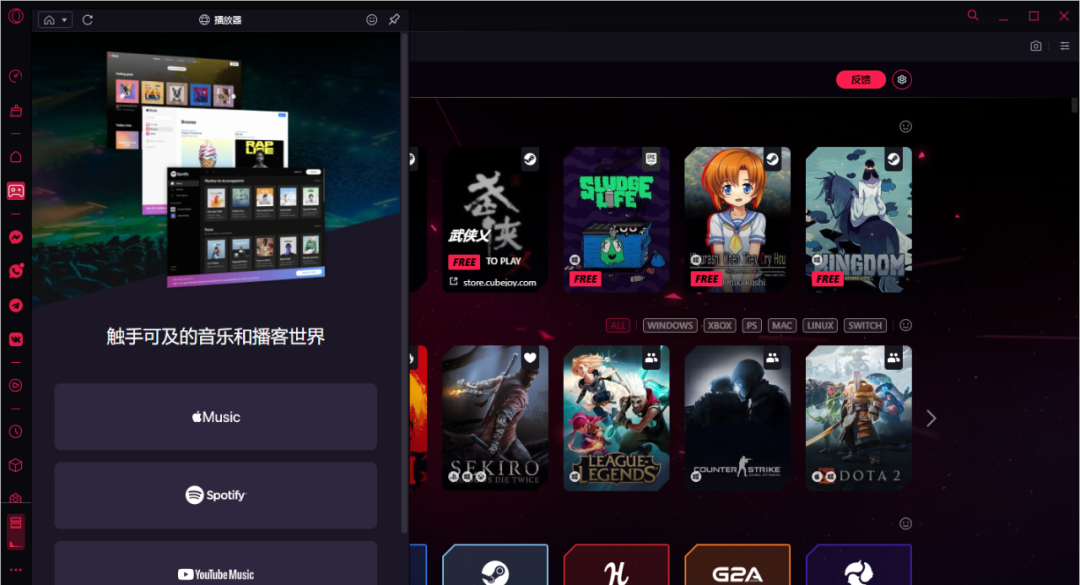Filter games by WINDOWS

tap(669, 325)
